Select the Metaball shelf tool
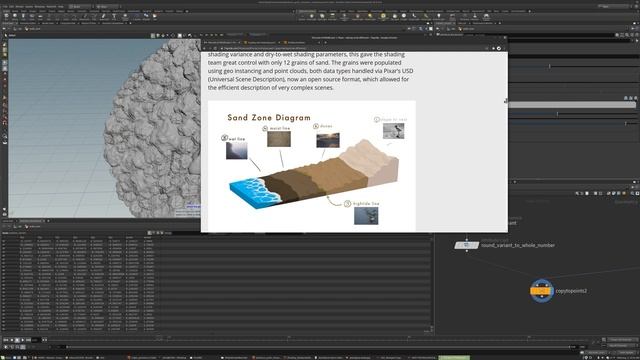 (146, 16)
